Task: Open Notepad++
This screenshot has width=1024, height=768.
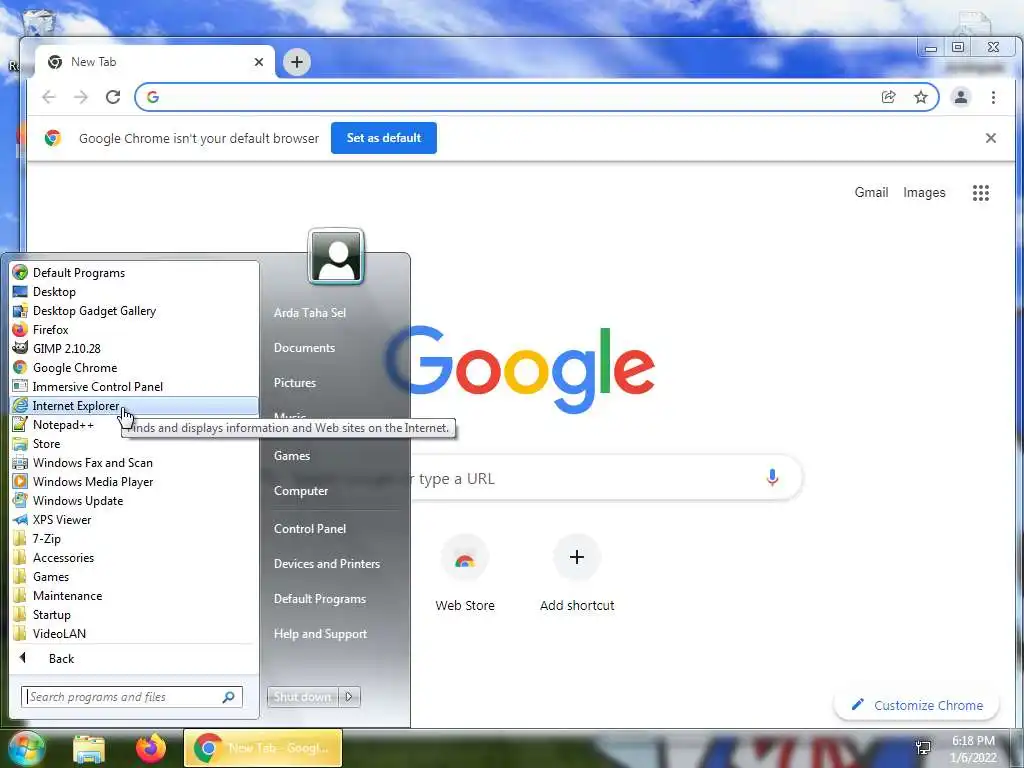Action: (x=63, y=424)
